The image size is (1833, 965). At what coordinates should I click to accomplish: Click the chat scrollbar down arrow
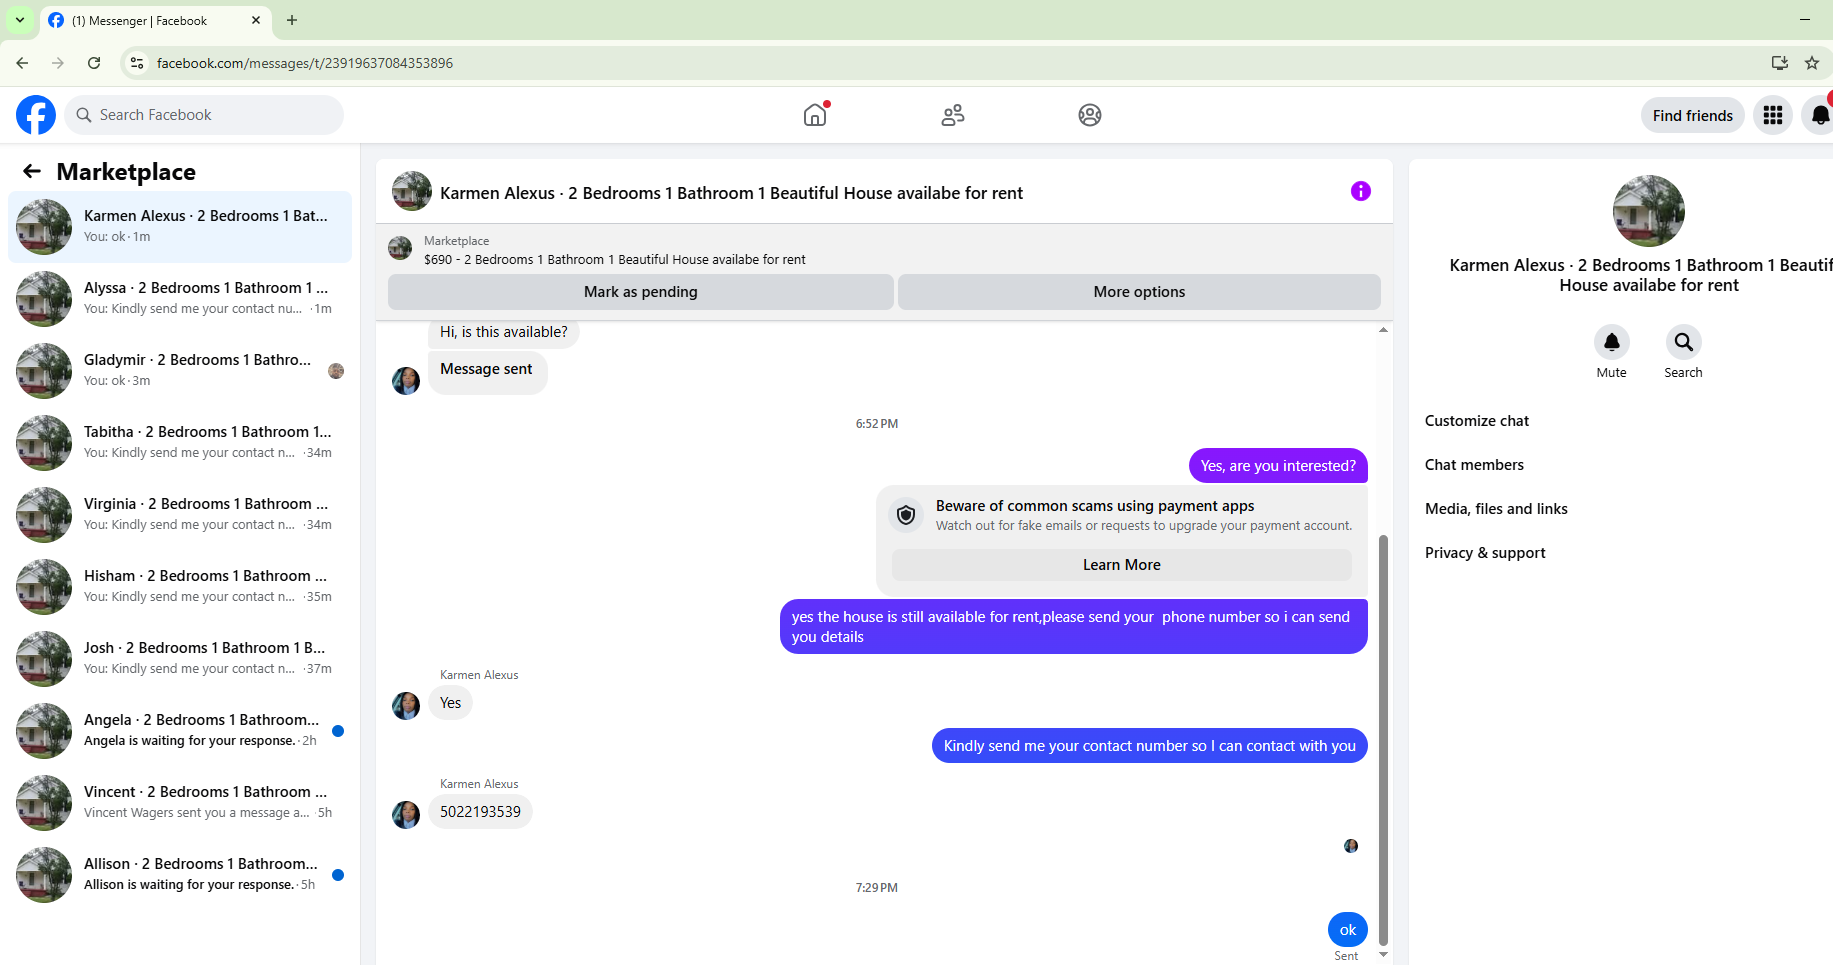[x=1383, y=955]
